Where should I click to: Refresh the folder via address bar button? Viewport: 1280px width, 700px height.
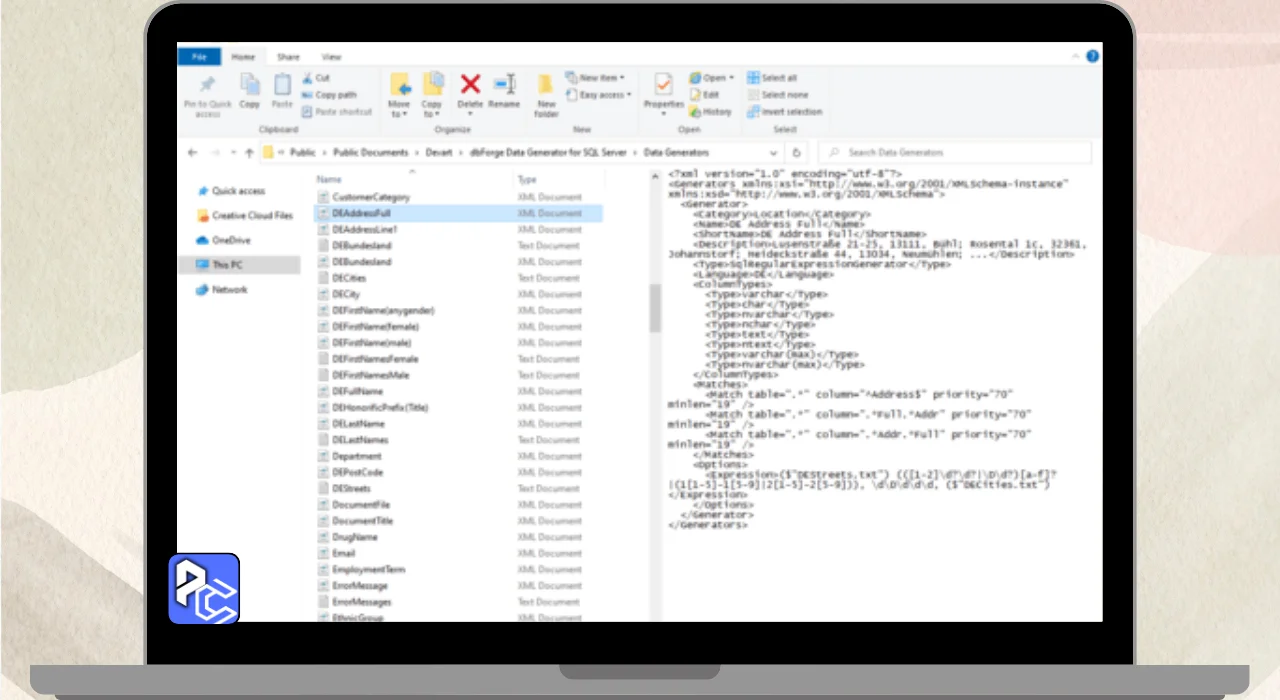(x=796, y=153)
